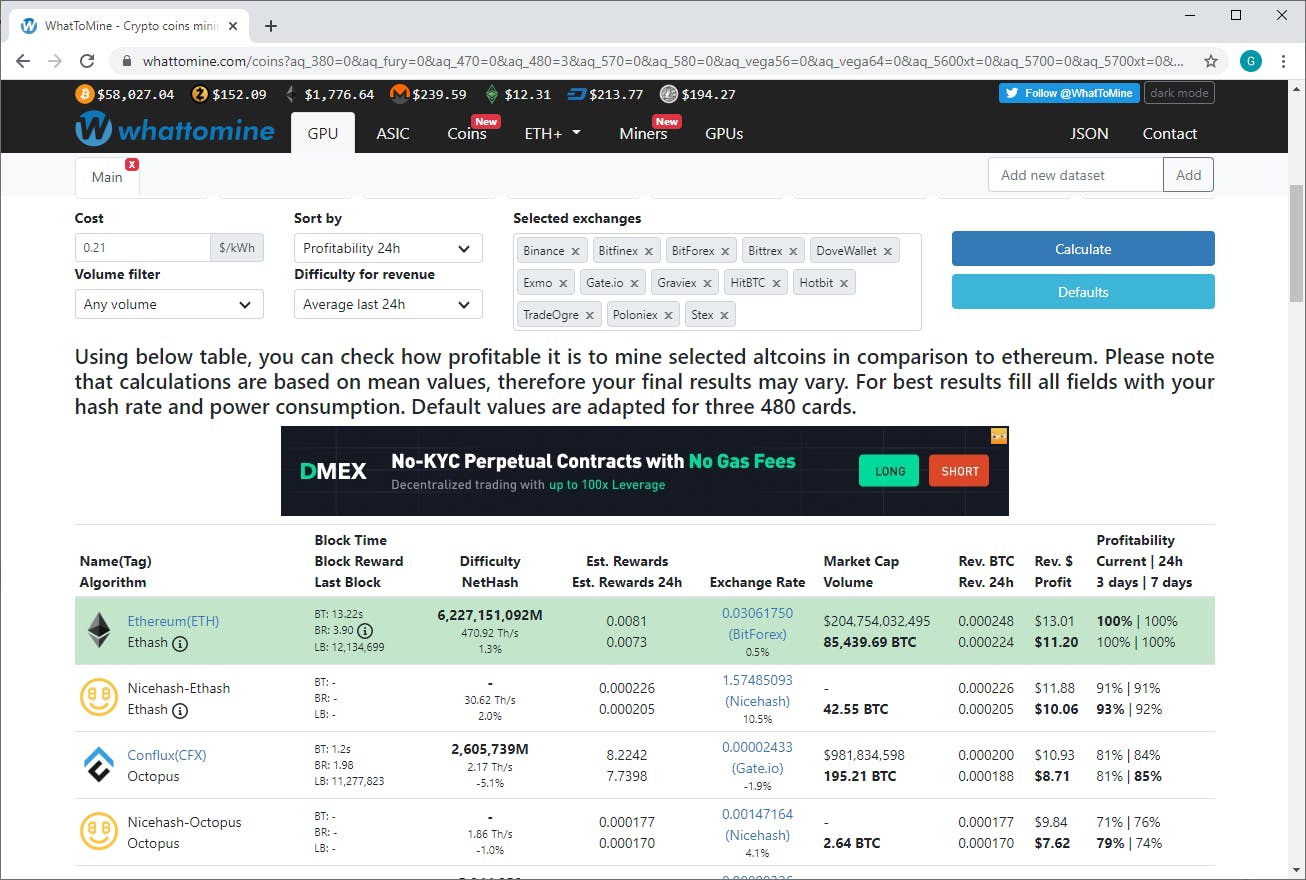Remove Hotbit from selected exchanges
The height and width of the screenshot is (880, 1306).
844,283
